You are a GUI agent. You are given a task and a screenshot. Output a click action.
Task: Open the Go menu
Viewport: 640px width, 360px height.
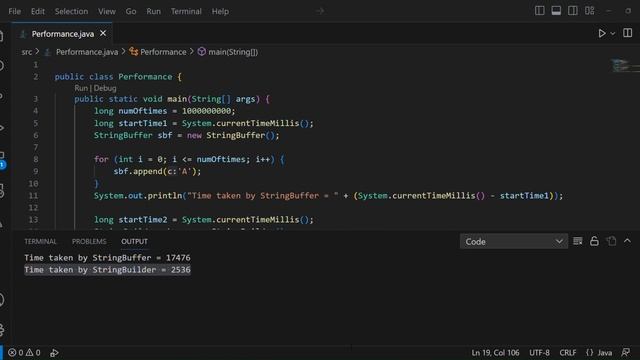(131, 11)
